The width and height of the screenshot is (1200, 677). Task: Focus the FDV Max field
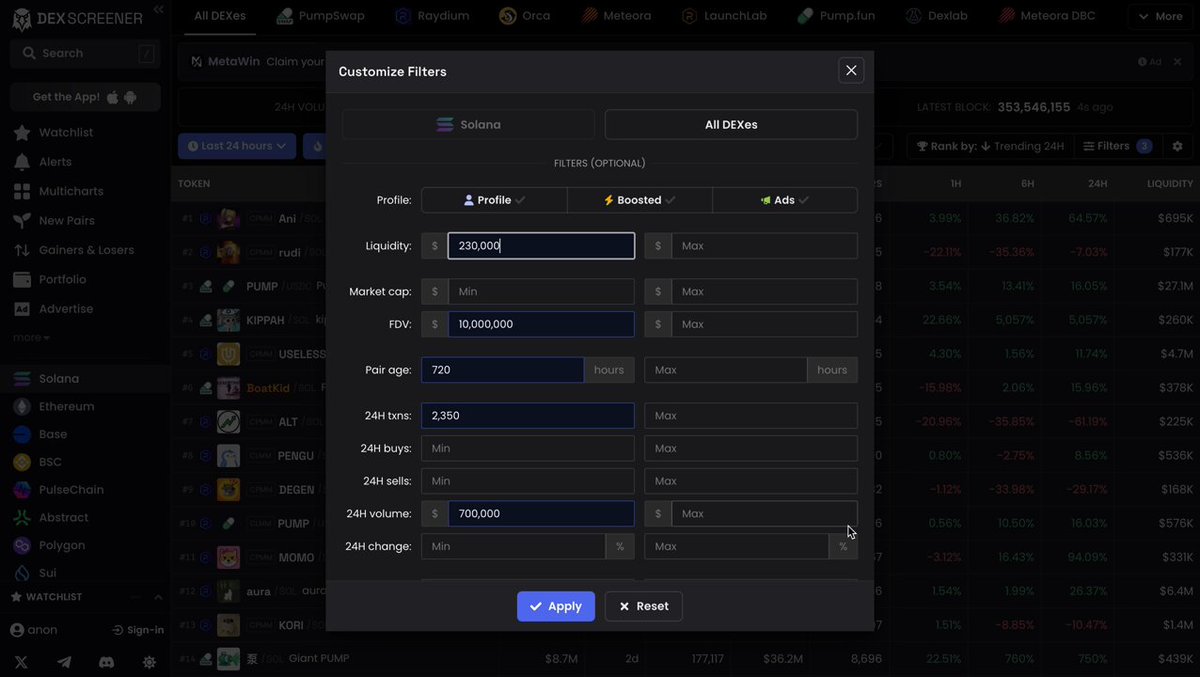tap(764, 324)
